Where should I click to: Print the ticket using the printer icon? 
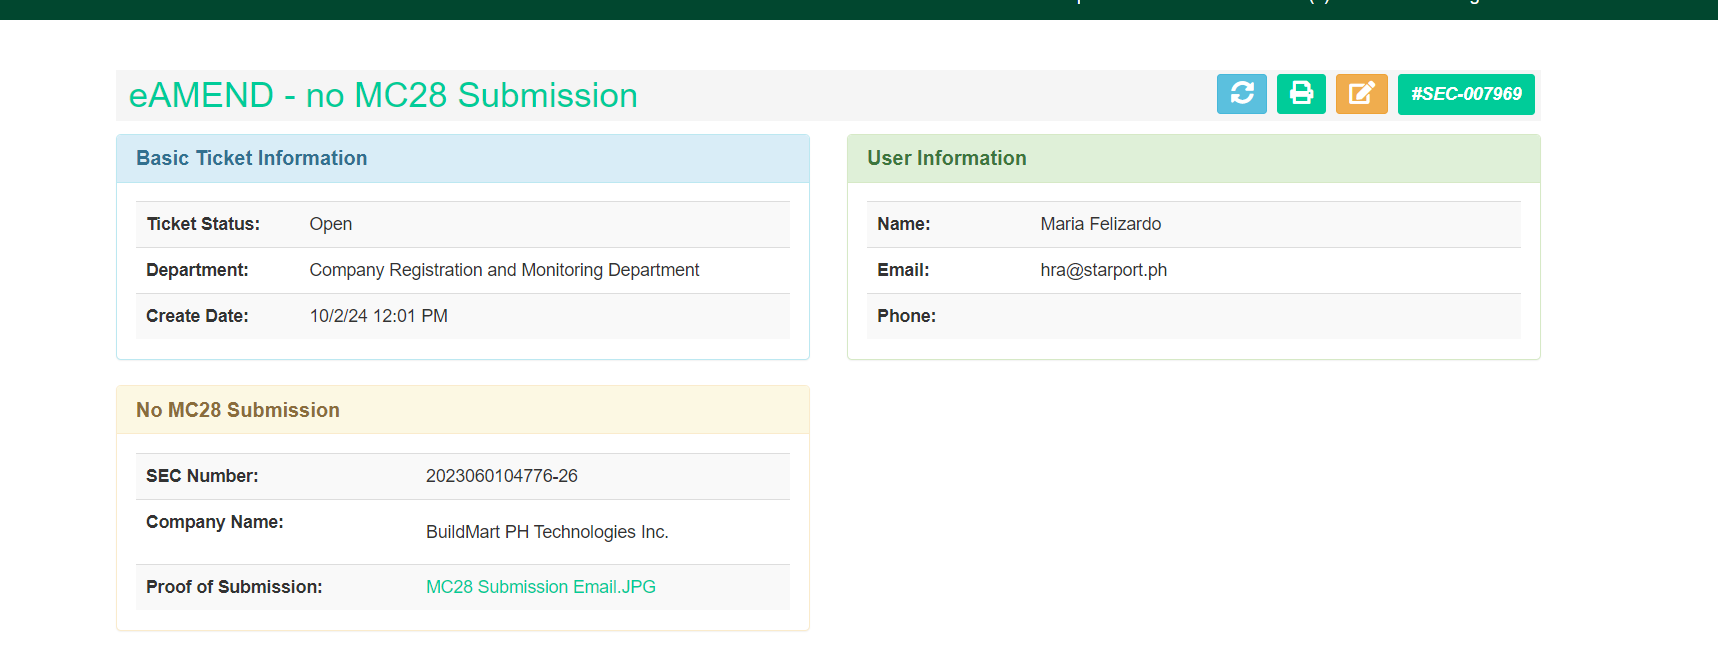[1301, 94]
